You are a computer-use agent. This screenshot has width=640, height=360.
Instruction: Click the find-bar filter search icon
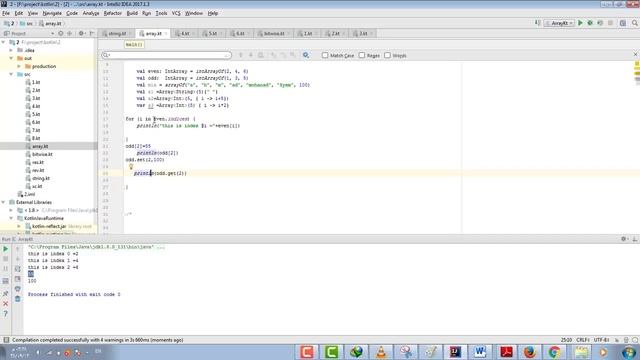click(306, 55)
